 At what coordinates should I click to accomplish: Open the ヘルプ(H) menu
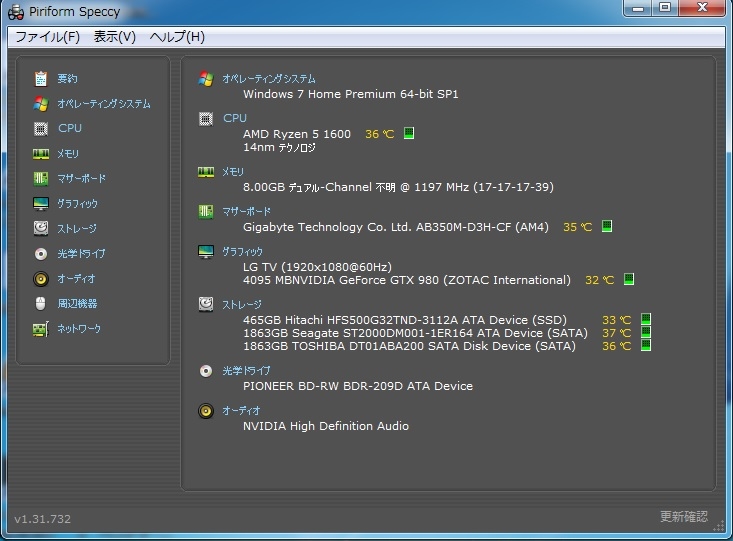pos(177,37)
